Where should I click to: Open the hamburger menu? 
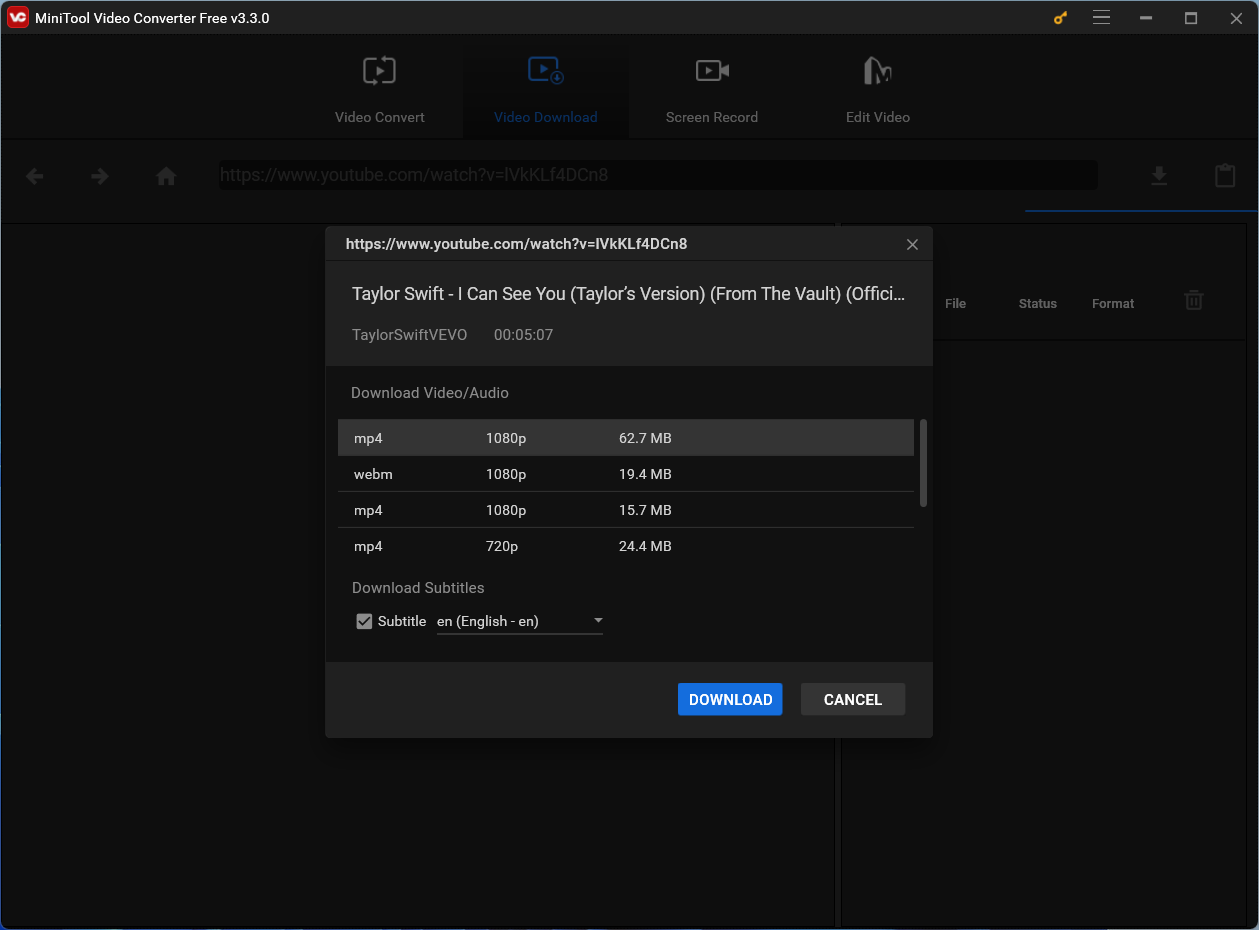click(1101, 18)
